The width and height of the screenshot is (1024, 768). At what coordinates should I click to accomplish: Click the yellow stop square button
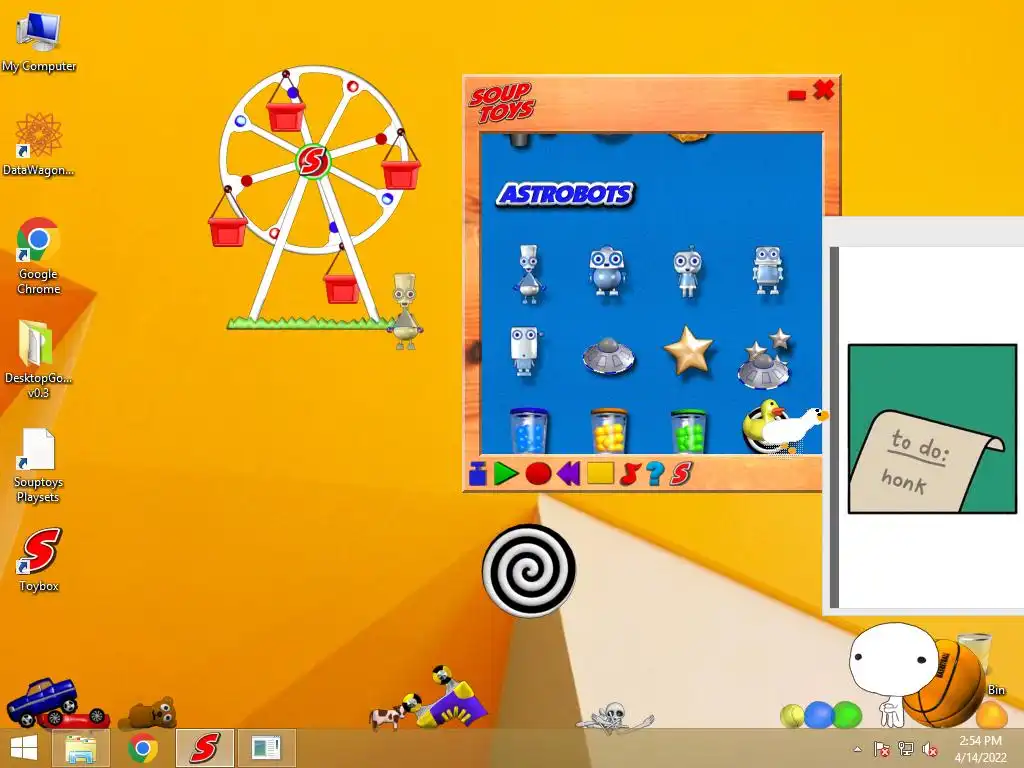(600, 473)
